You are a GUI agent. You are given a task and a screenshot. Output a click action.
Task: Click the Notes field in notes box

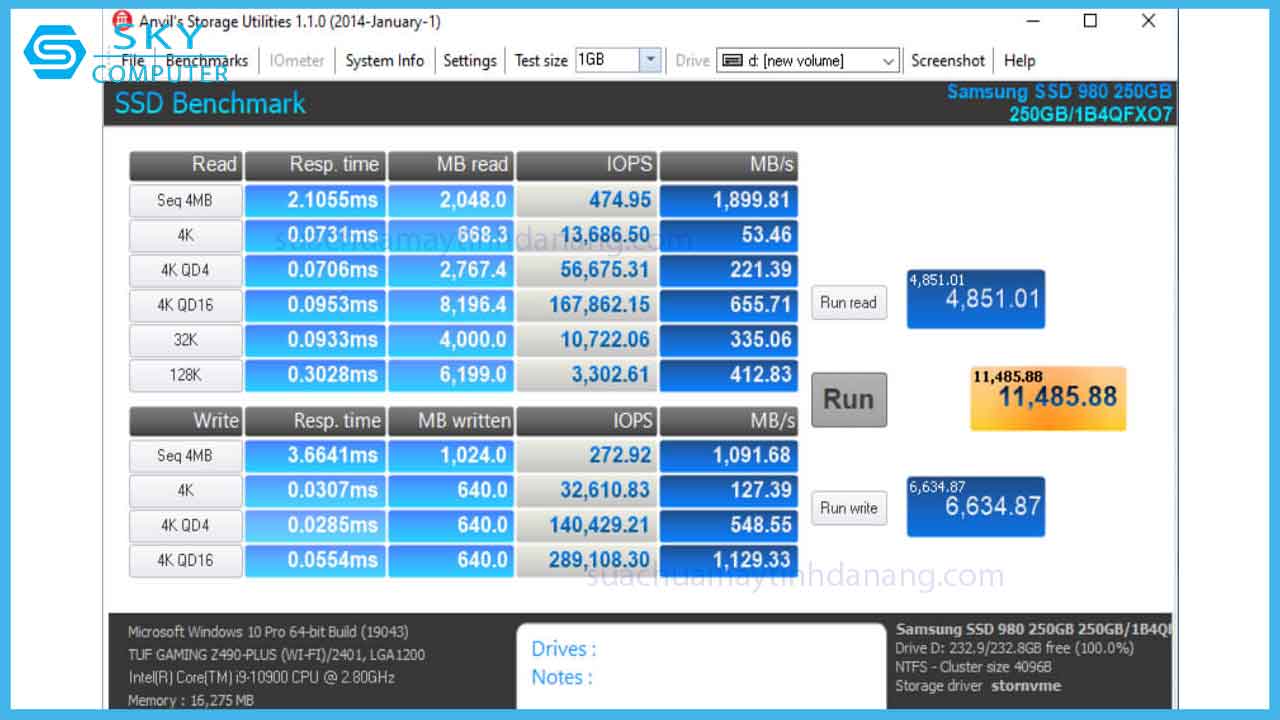562,677
